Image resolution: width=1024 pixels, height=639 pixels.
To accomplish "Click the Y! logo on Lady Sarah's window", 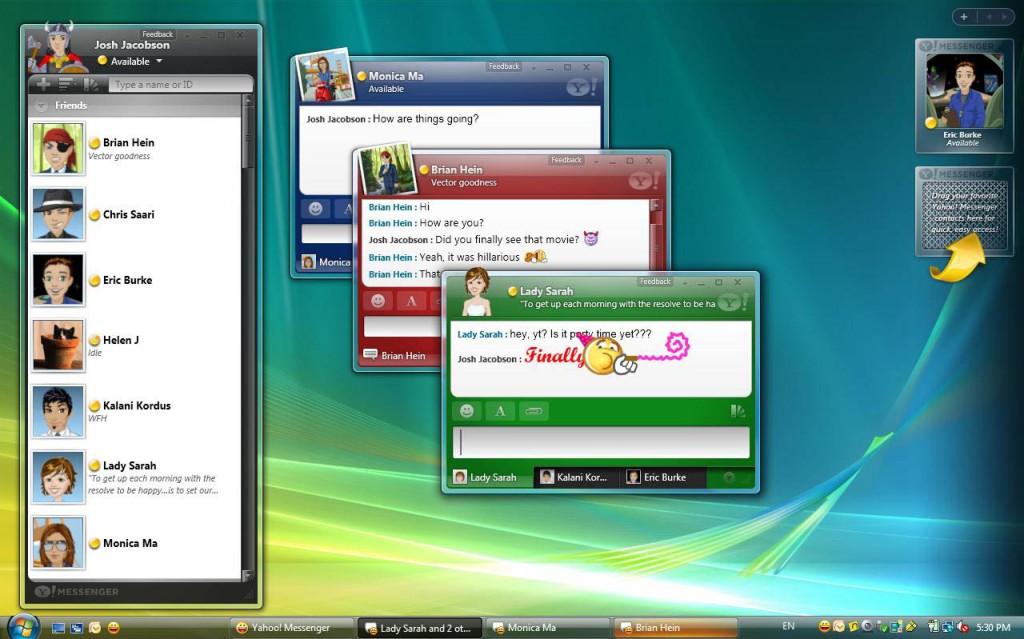I will point(729,303).
